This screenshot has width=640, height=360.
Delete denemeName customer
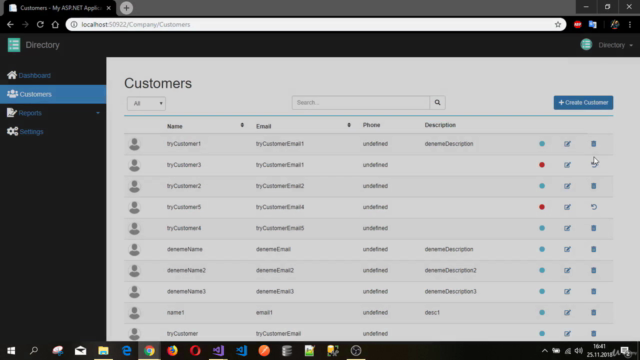coord(593,249)
